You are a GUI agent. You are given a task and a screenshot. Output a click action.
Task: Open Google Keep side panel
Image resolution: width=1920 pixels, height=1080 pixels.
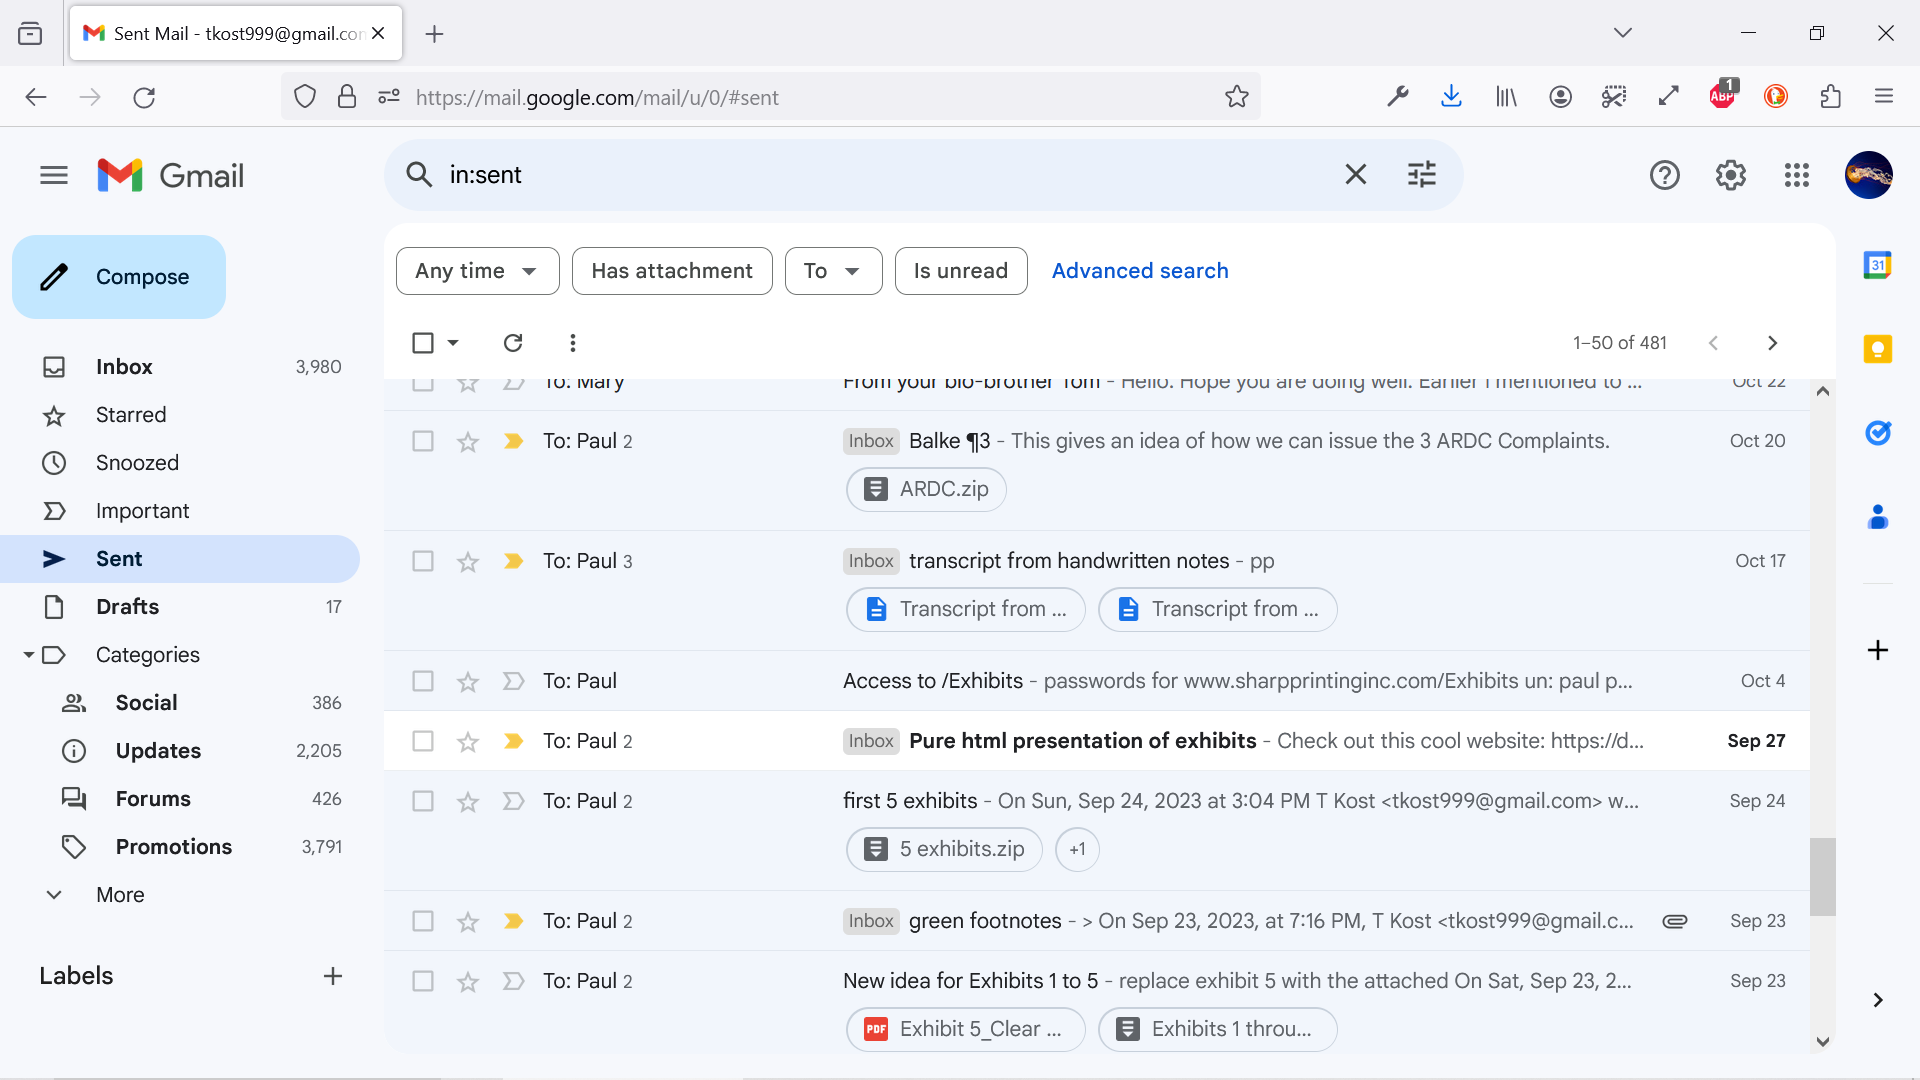pos(1877,349)
